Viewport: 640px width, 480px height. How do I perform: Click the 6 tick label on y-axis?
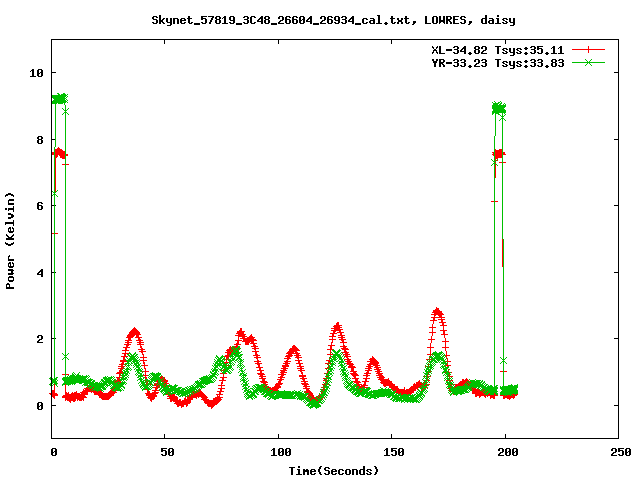point(39,206)
